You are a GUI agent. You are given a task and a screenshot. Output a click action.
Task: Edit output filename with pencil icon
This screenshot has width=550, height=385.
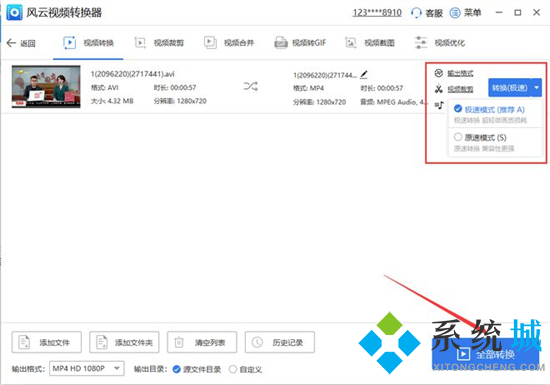tap(364, 74)
